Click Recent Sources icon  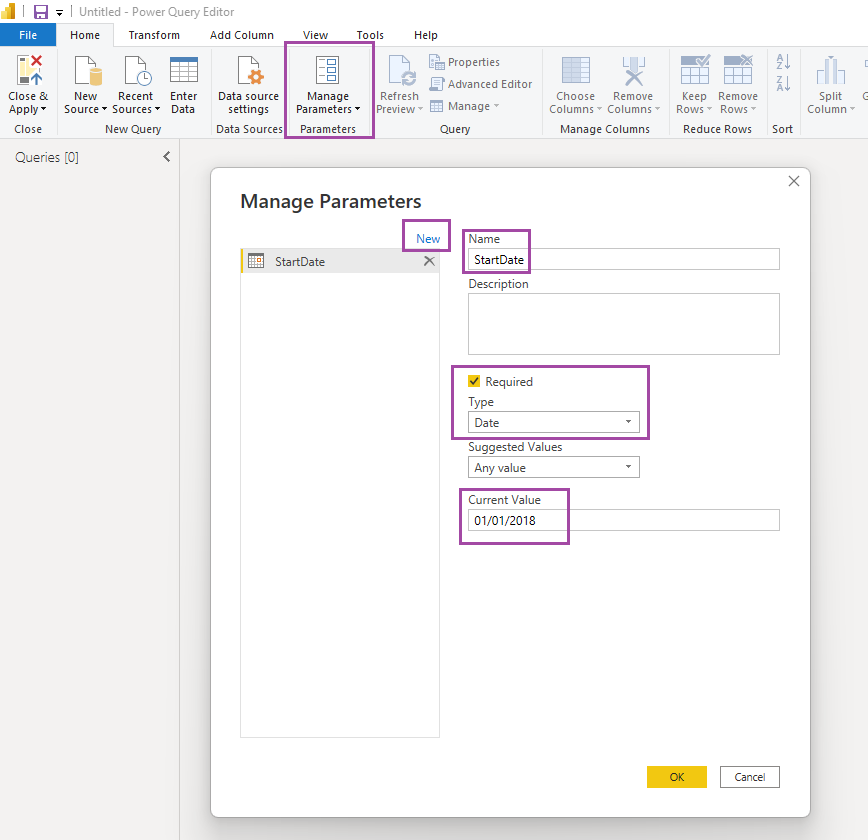[136, 70]
